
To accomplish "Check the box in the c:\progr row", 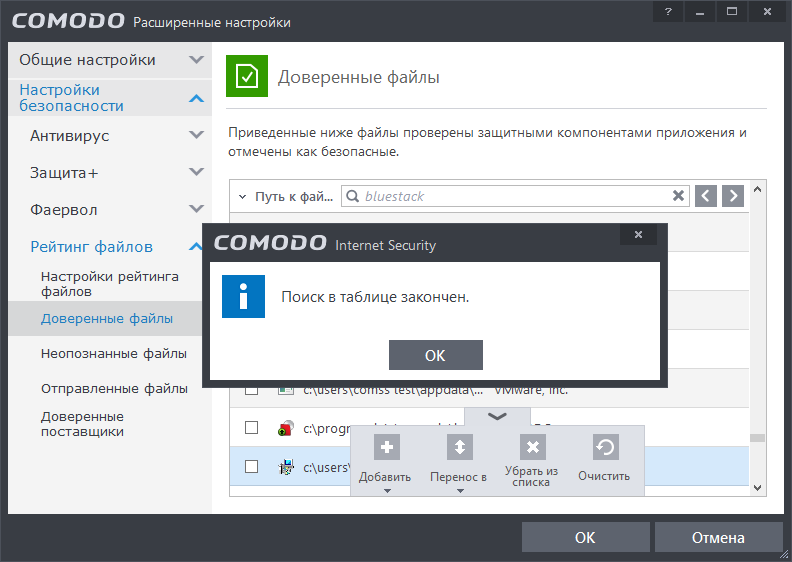I will click(252, 428).
